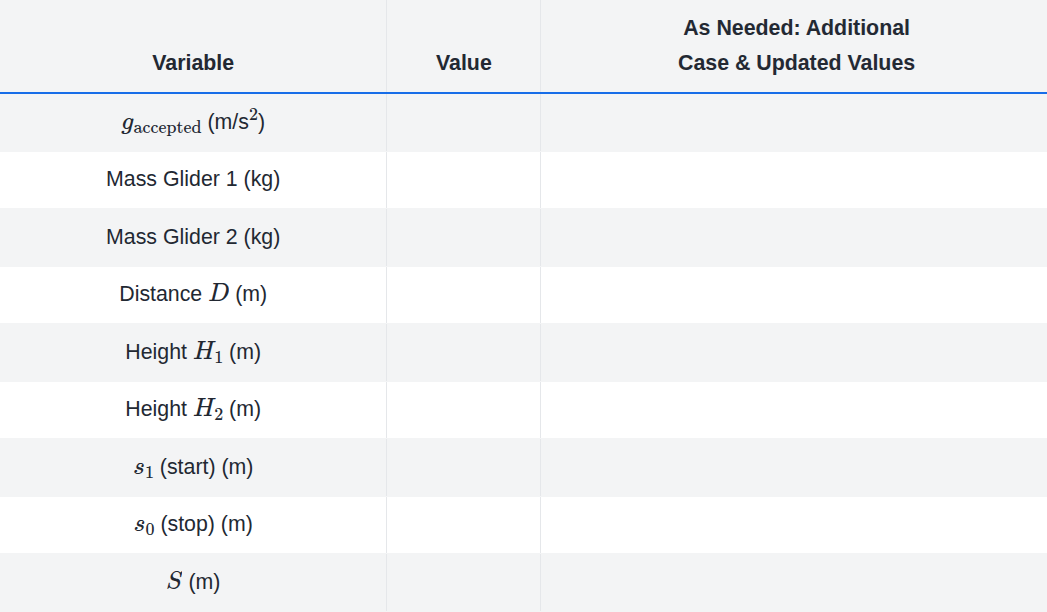Select the s0 (stop) Value cell
Screen dimensions: 1047x612
463,524
